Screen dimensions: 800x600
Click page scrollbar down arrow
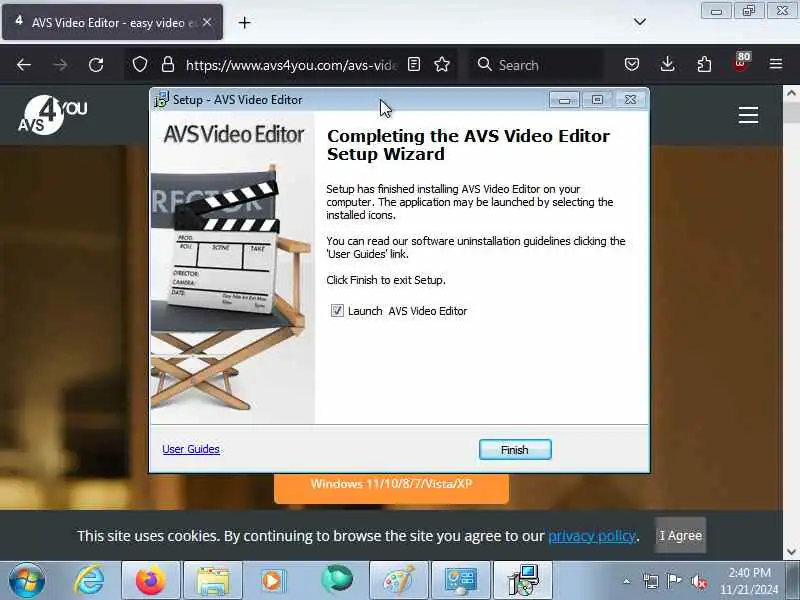pyautogui.click(x=791, y=552)
